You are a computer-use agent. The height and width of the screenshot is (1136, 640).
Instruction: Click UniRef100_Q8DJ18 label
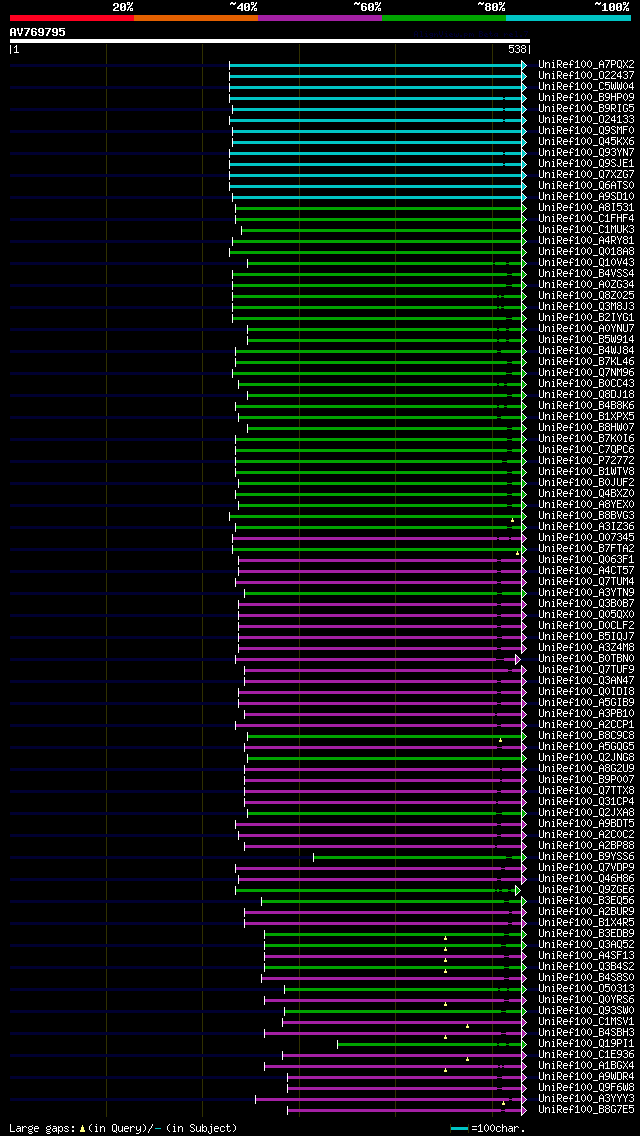tap(586, 395)
